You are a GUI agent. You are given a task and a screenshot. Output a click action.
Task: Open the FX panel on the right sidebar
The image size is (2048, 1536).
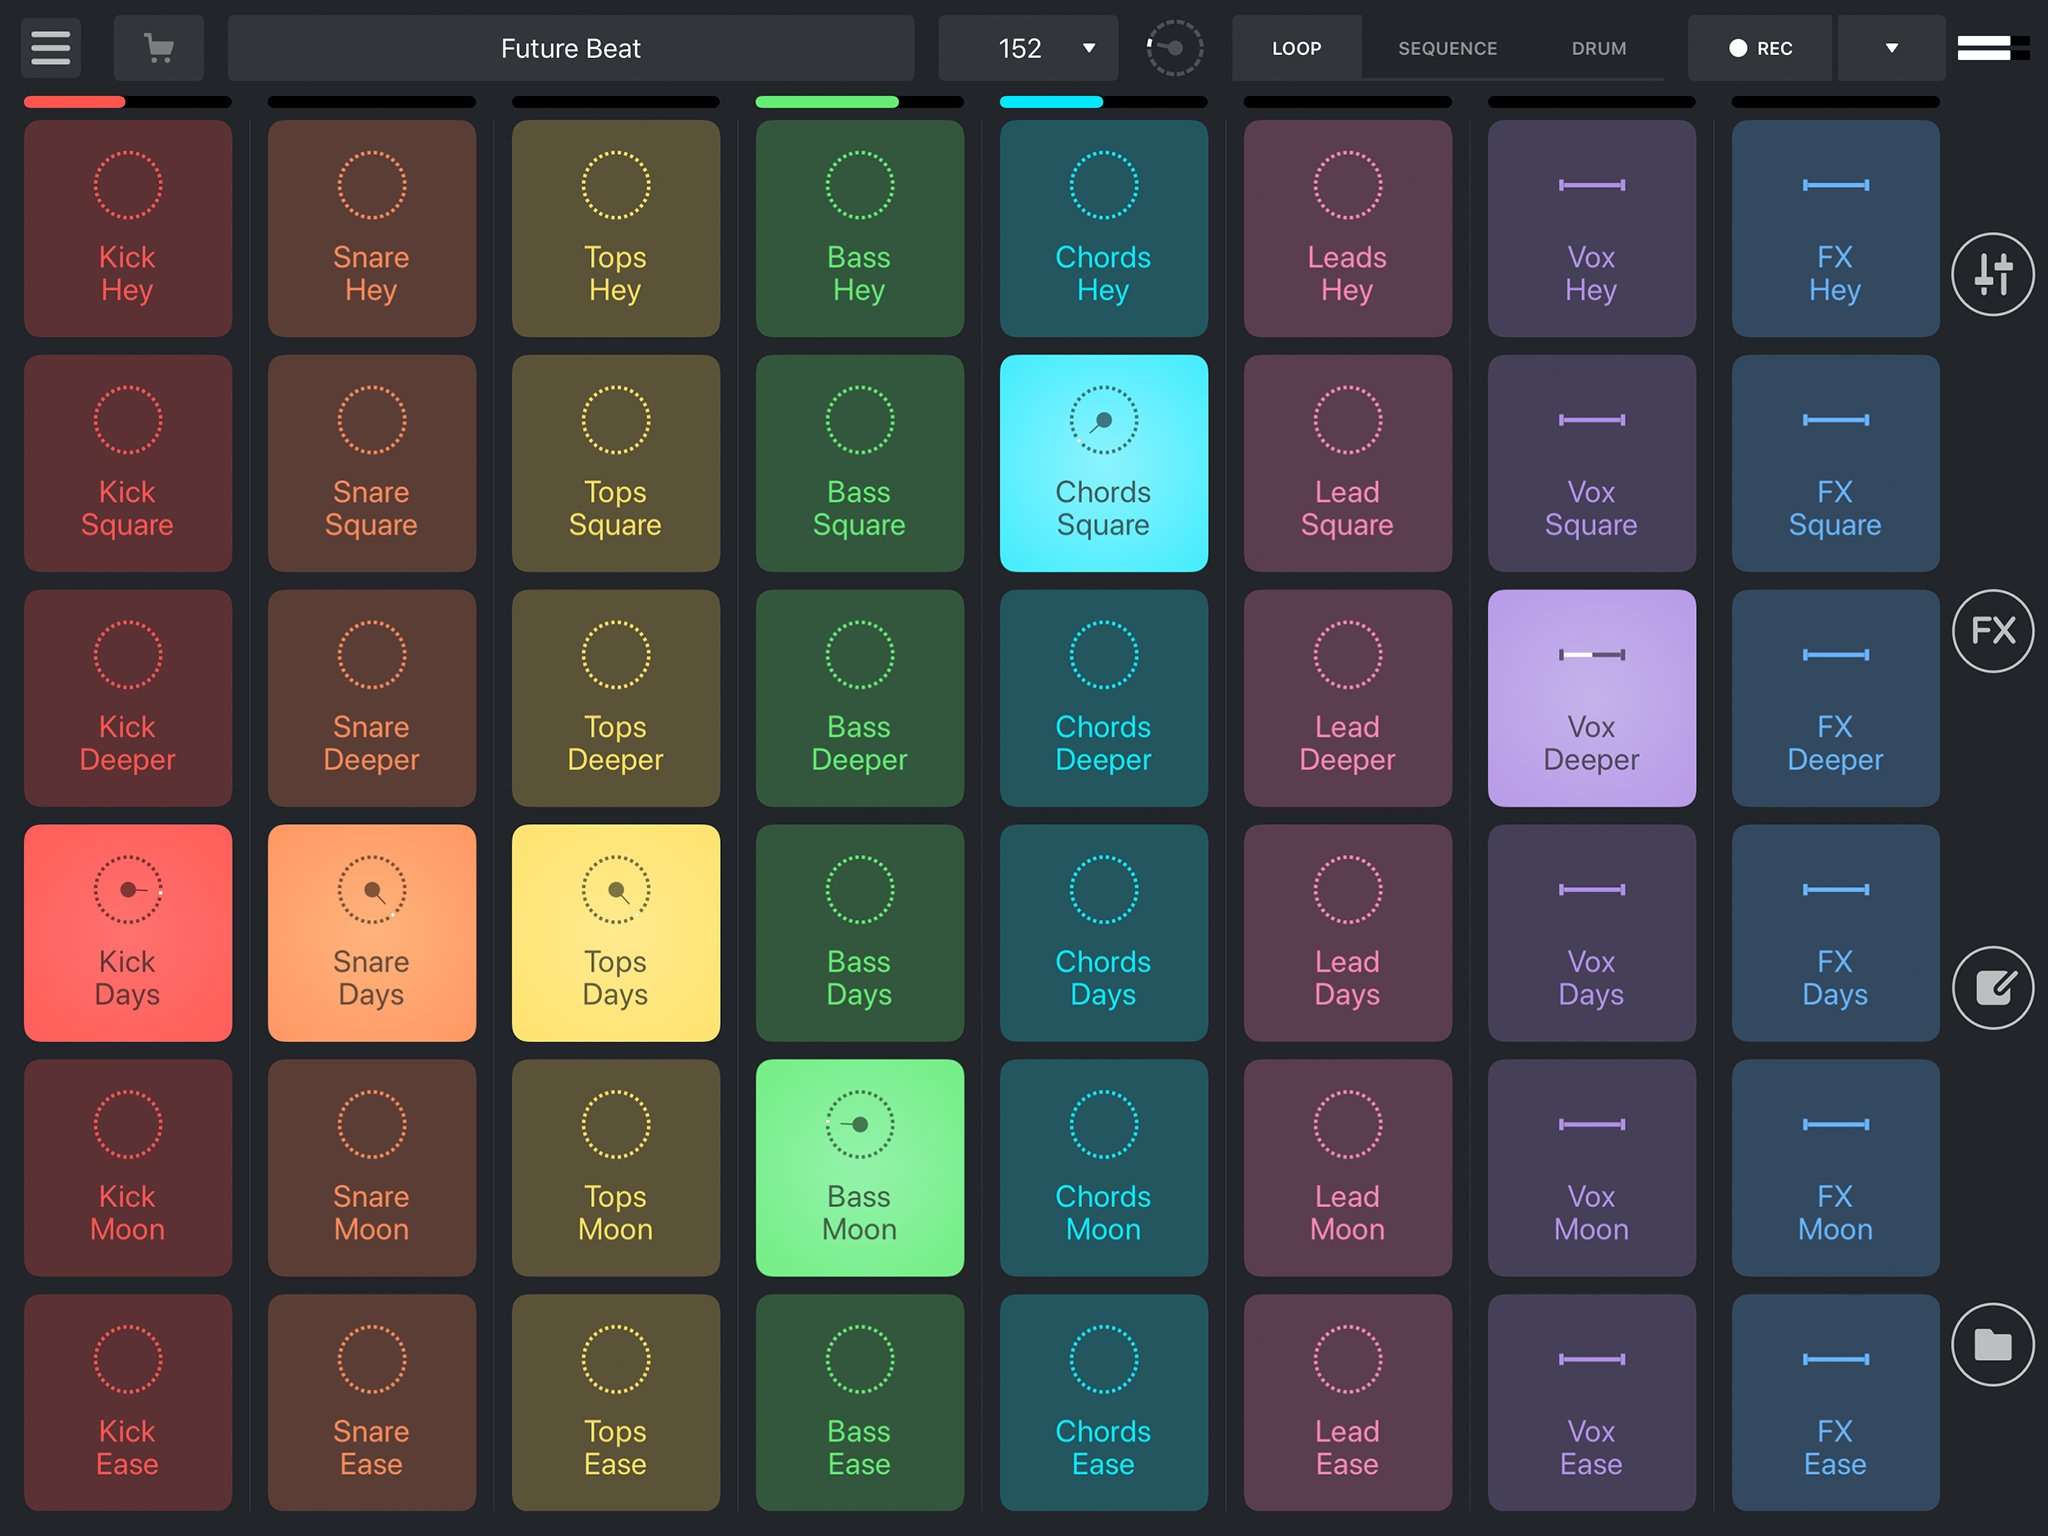pyautogui.click(x=1992, y=631)
